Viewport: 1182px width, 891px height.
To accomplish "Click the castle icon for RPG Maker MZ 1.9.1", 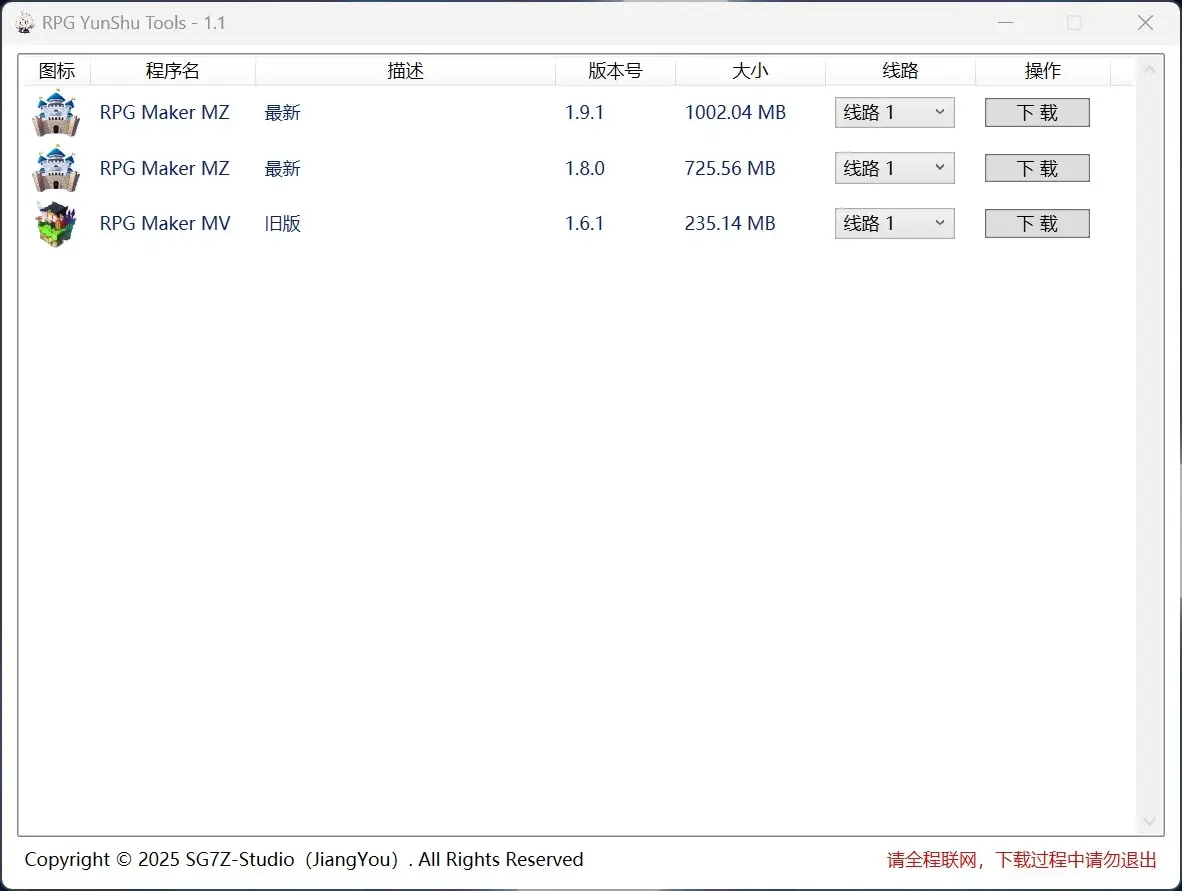I will [56, 113].
